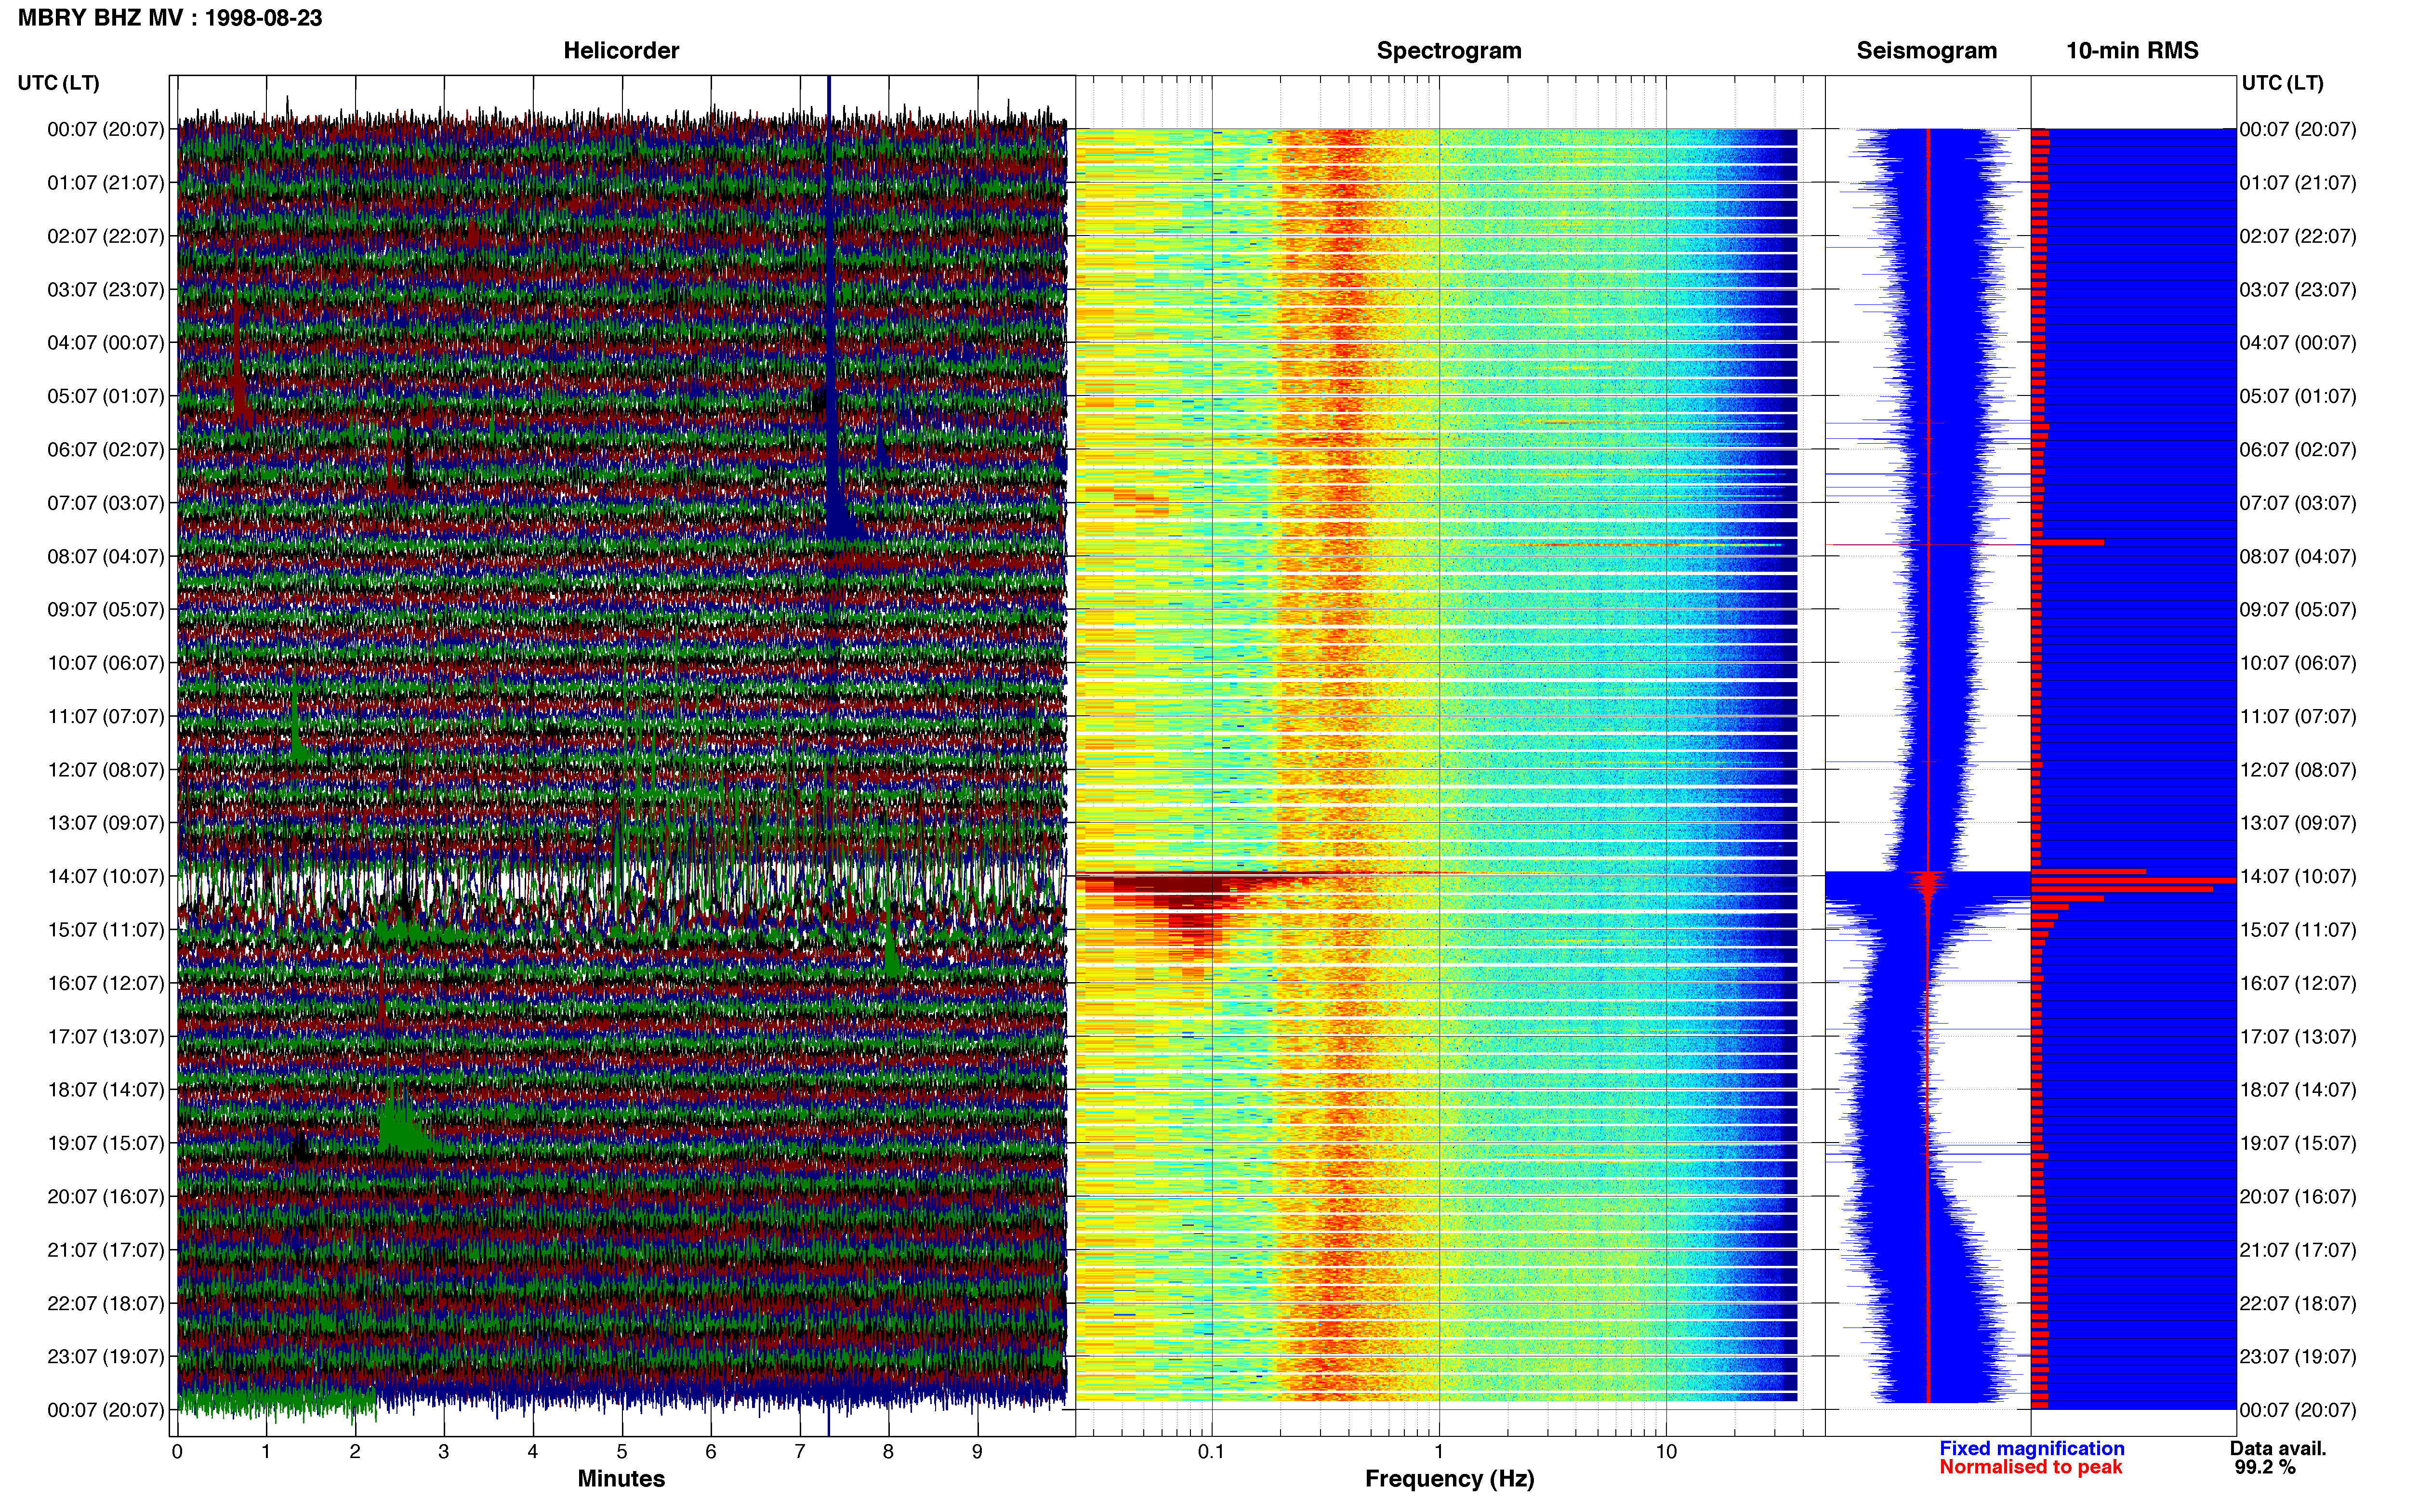The height and width of the screenshot is (1512, 2418).
Task: Click Helicorder time label 06:07 (02:07)
Action: click(x=106, y=450)
